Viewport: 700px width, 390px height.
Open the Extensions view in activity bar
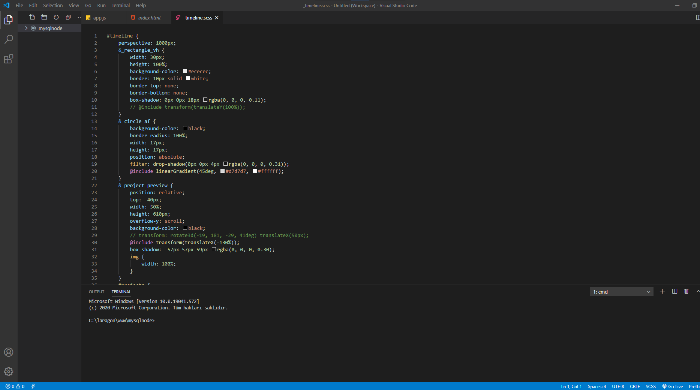click(x=8, y=59)
